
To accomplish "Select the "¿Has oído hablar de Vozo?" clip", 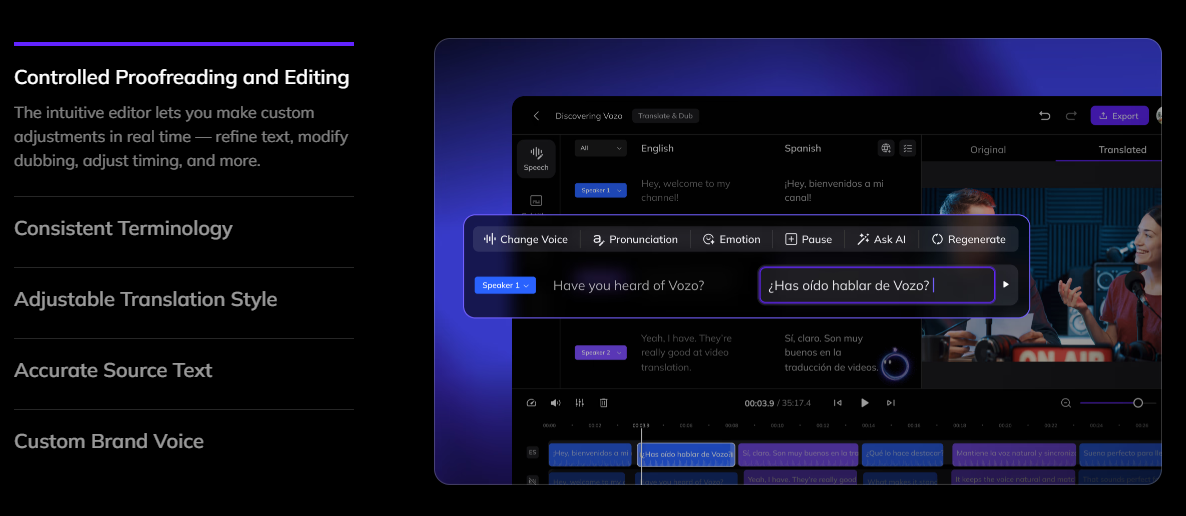I will (x=686, y=454).
